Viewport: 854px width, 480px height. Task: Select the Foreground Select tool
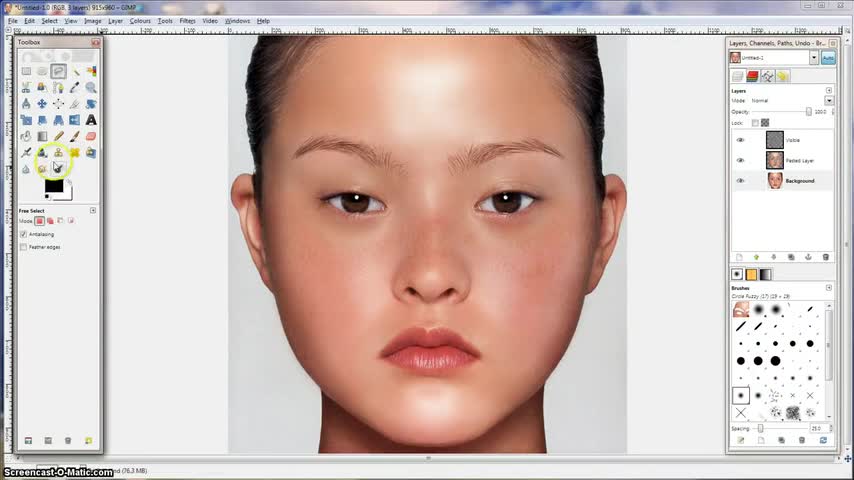pos(42,88)
